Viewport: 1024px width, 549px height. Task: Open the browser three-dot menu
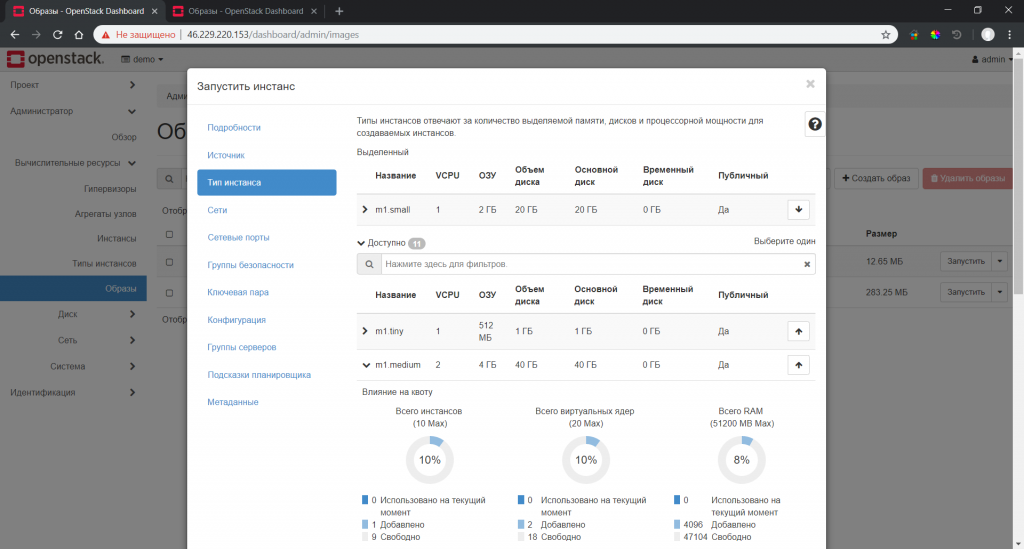coord(1010,35)
